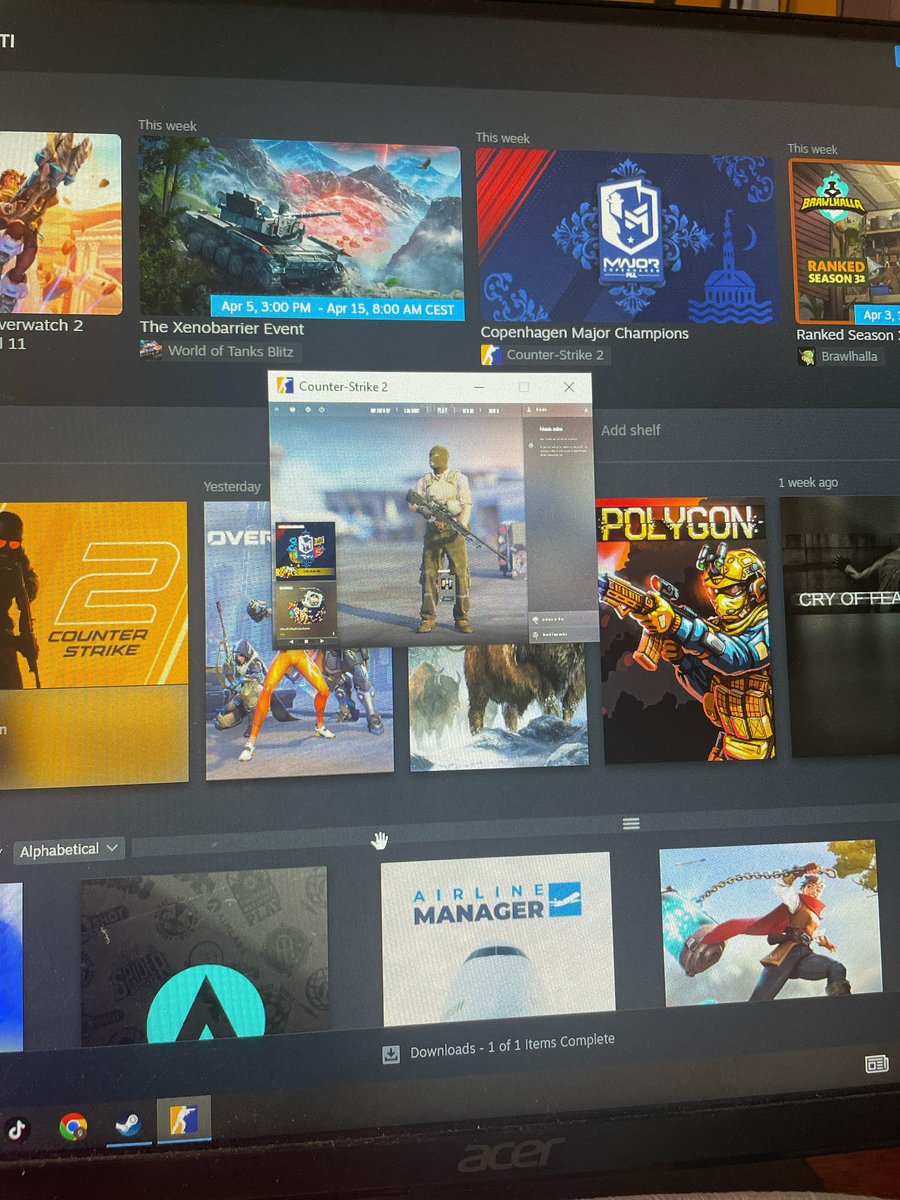This screenshot has height=1200, width=900.
Task: Open the Brawlhalla Ranked Season banner image
Action: click(844, 241)
